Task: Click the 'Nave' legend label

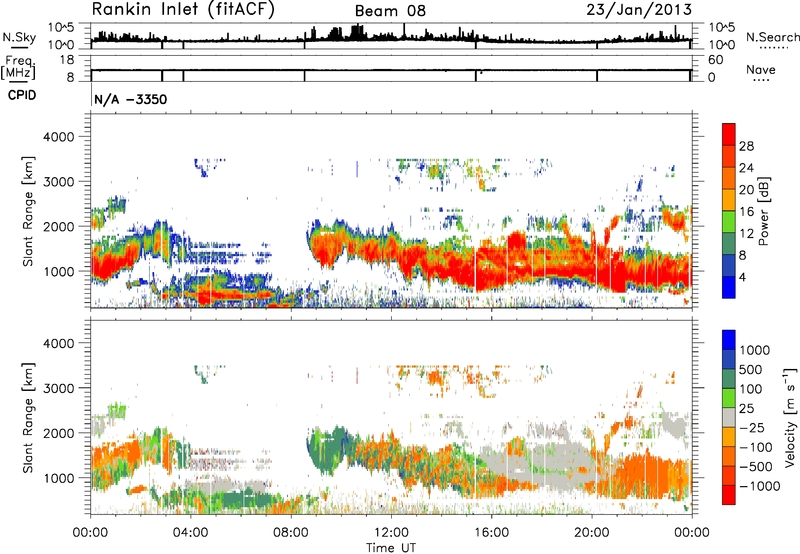Action: [761, 69]
